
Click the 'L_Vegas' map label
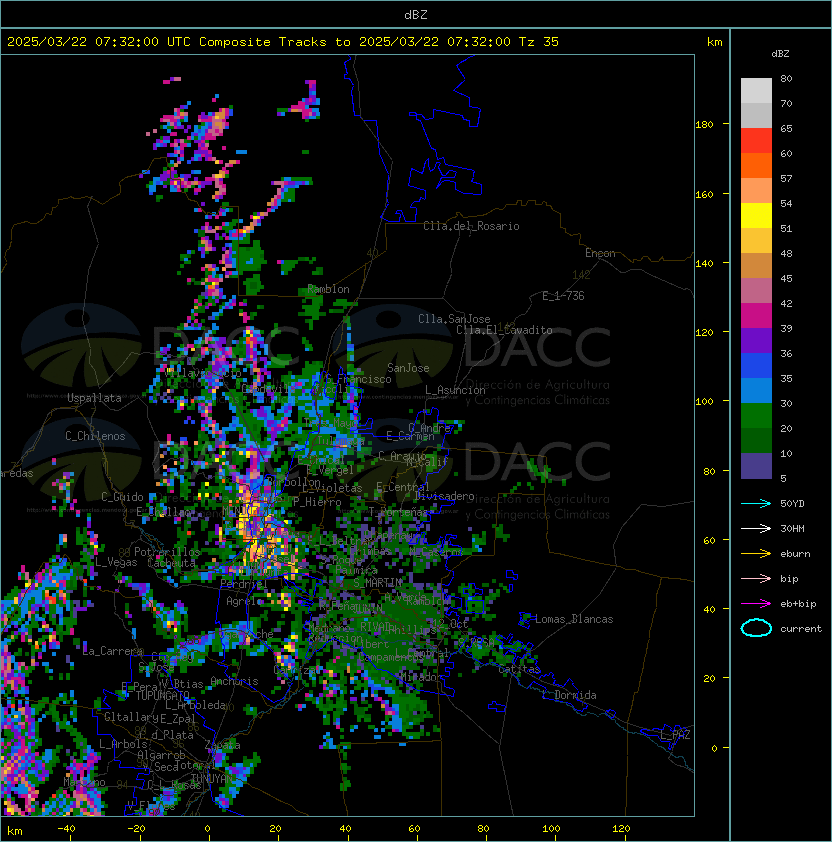(x=116, y=562)
